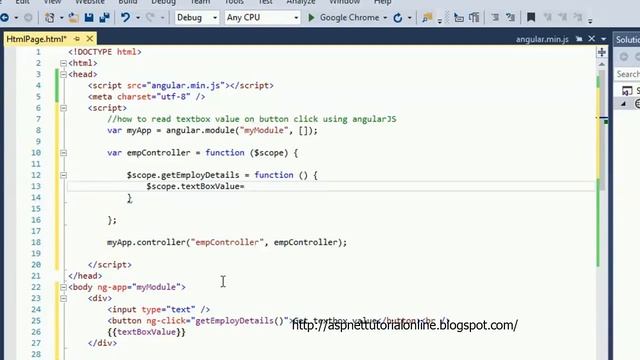Collapse the html tag on line 2
The height and width of the screenshot is (360, 640).
click(x=63, y=63)
